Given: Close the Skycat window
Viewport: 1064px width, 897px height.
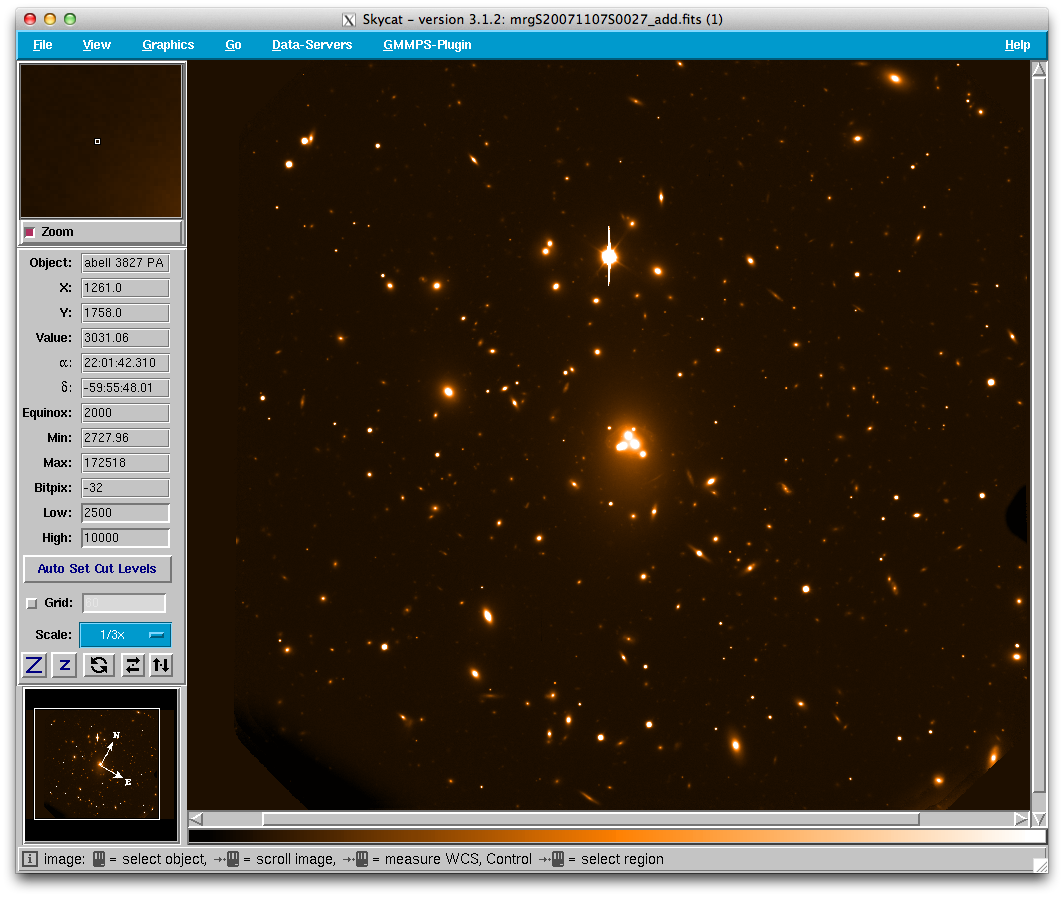Looking at the screenshot, I should [x=30, y=19].
